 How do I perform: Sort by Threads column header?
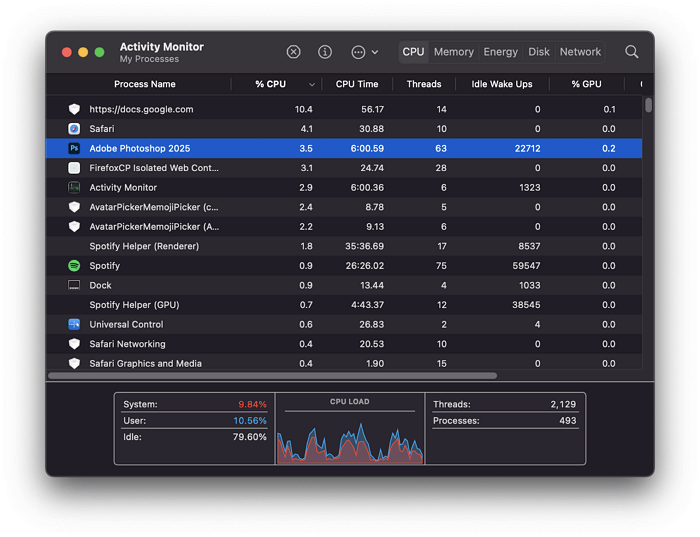(x=424, y=84)
